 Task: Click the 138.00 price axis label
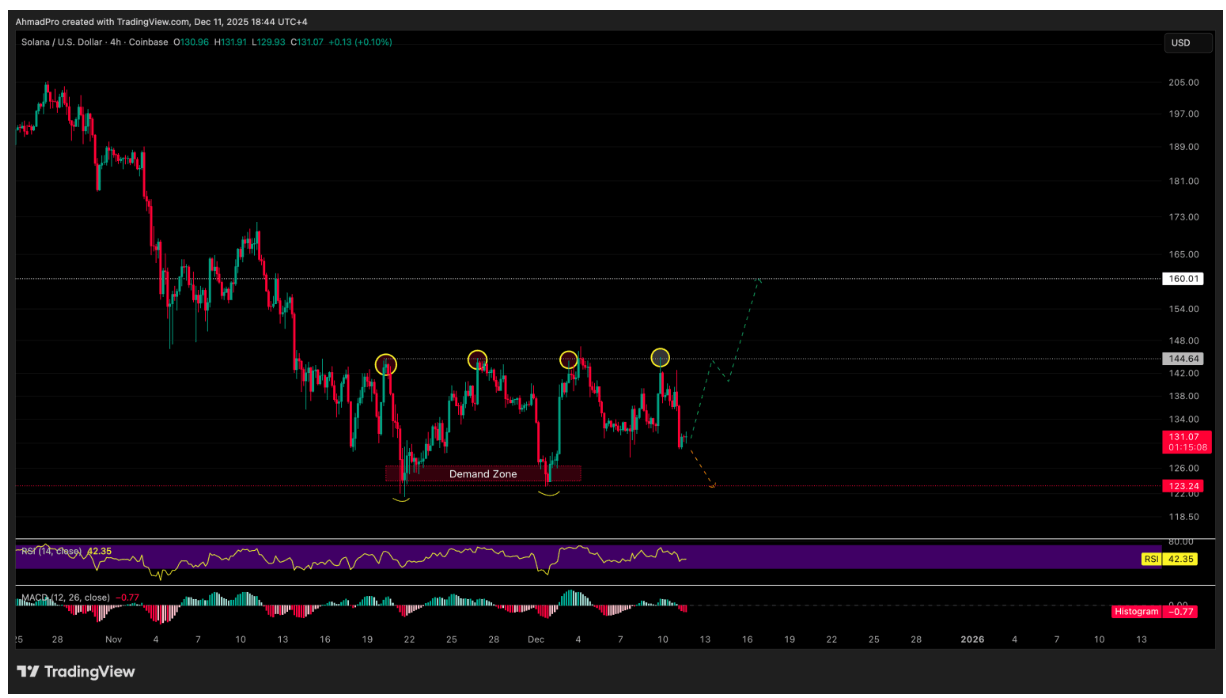pyautogui.click(x=1183, y=396)
